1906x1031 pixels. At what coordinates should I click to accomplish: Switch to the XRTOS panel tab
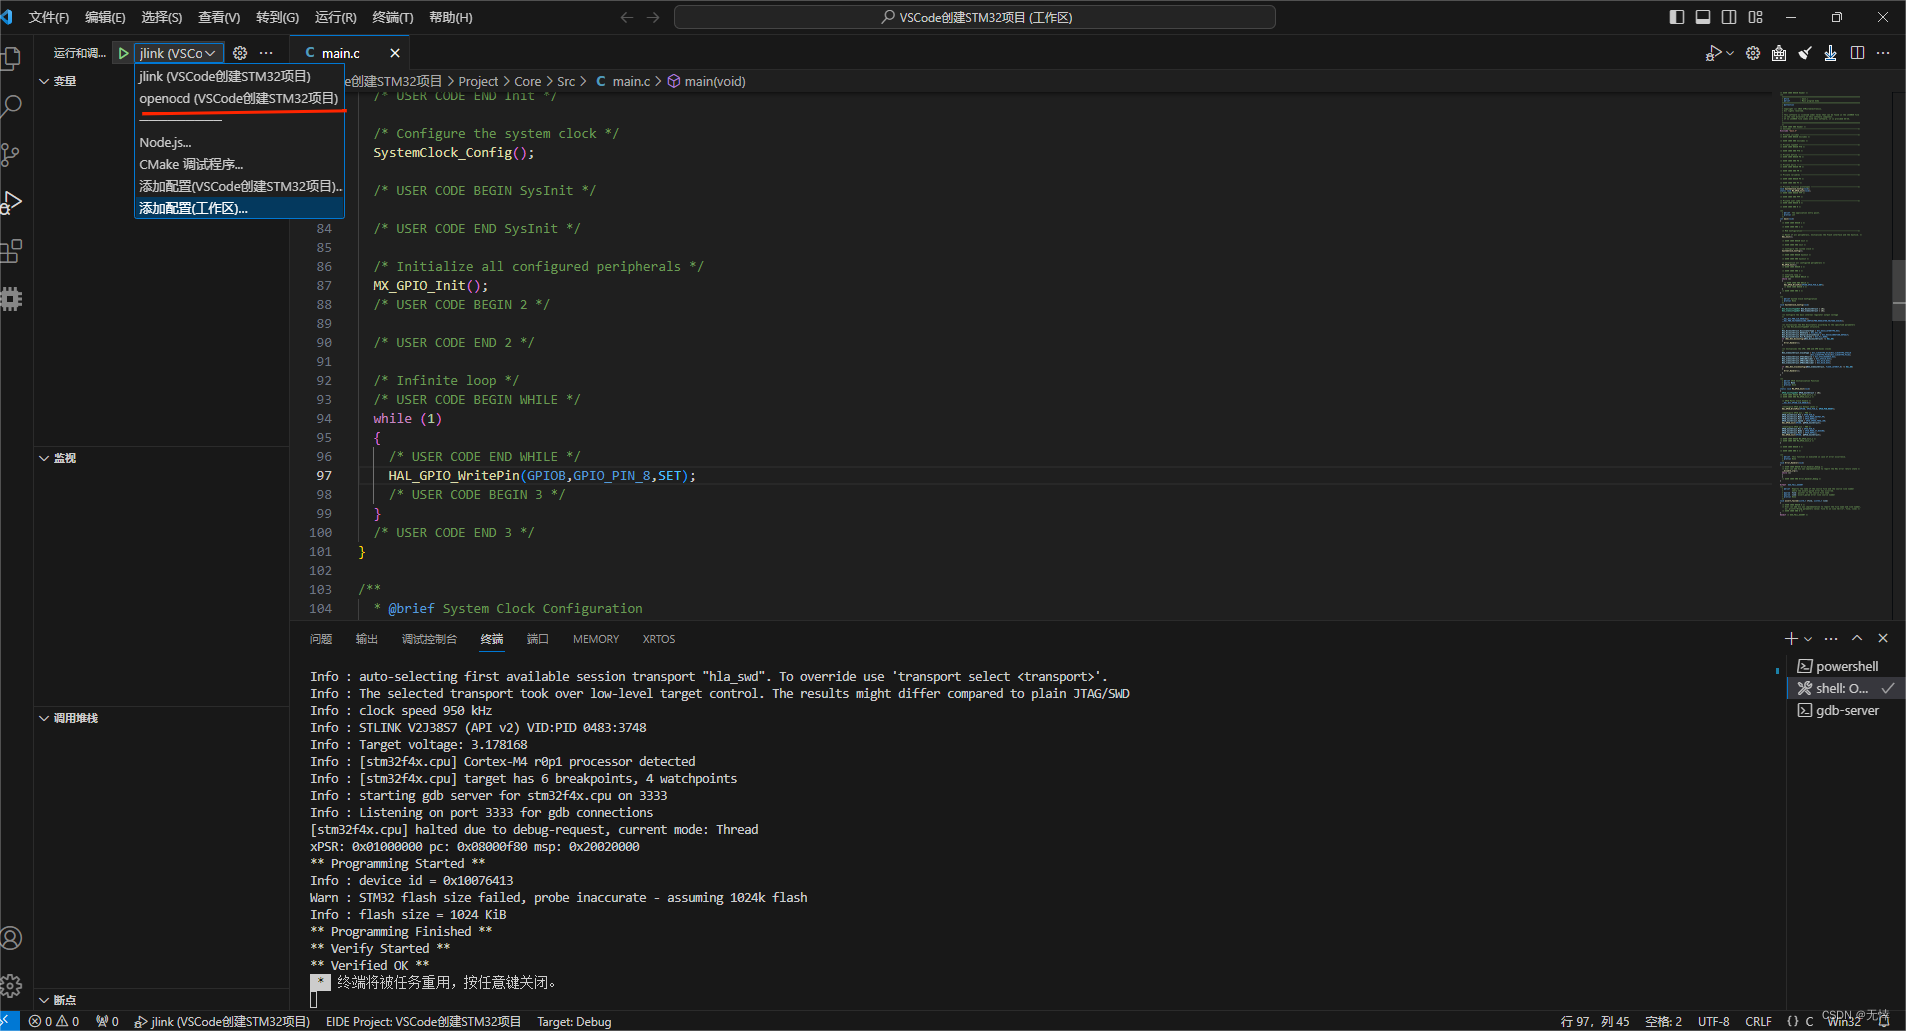click(659, 639)
